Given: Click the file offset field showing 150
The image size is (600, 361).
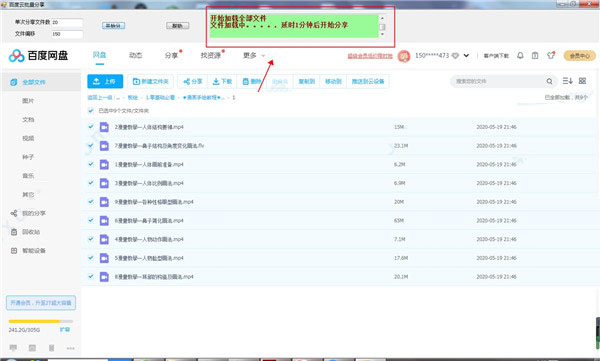Looking at the screenshot, I should click(67, 34).
